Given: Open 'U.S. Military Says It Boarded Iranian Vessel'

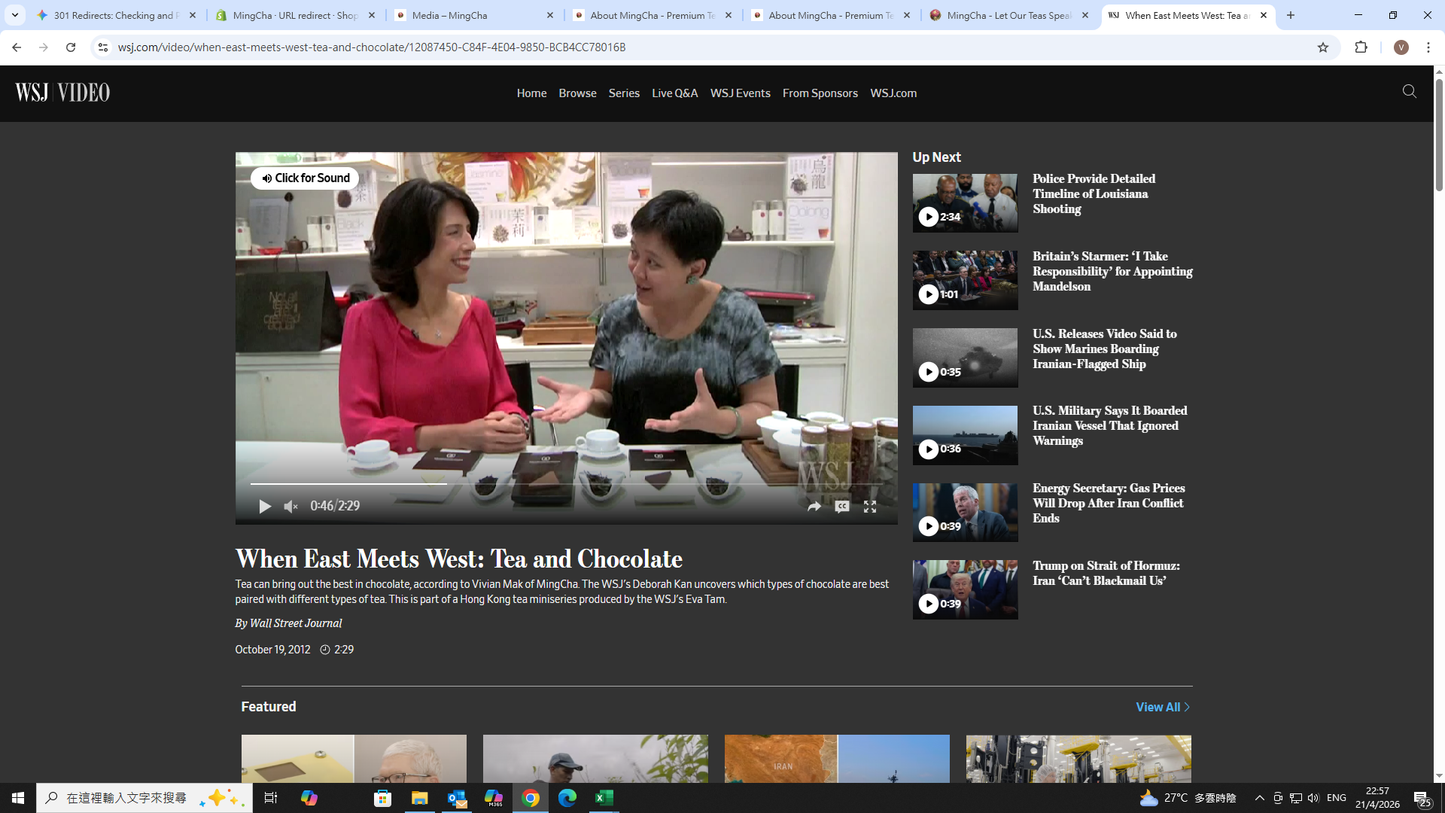Looking at the screenshot, I should coord(1110,426).
